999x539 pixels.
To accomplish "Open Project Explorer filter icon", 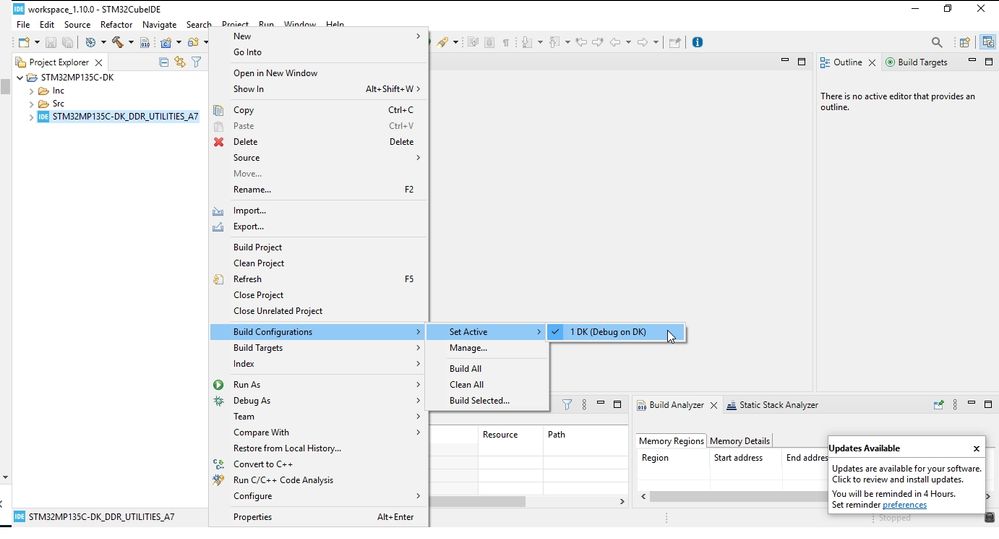I will pos(196,62).
